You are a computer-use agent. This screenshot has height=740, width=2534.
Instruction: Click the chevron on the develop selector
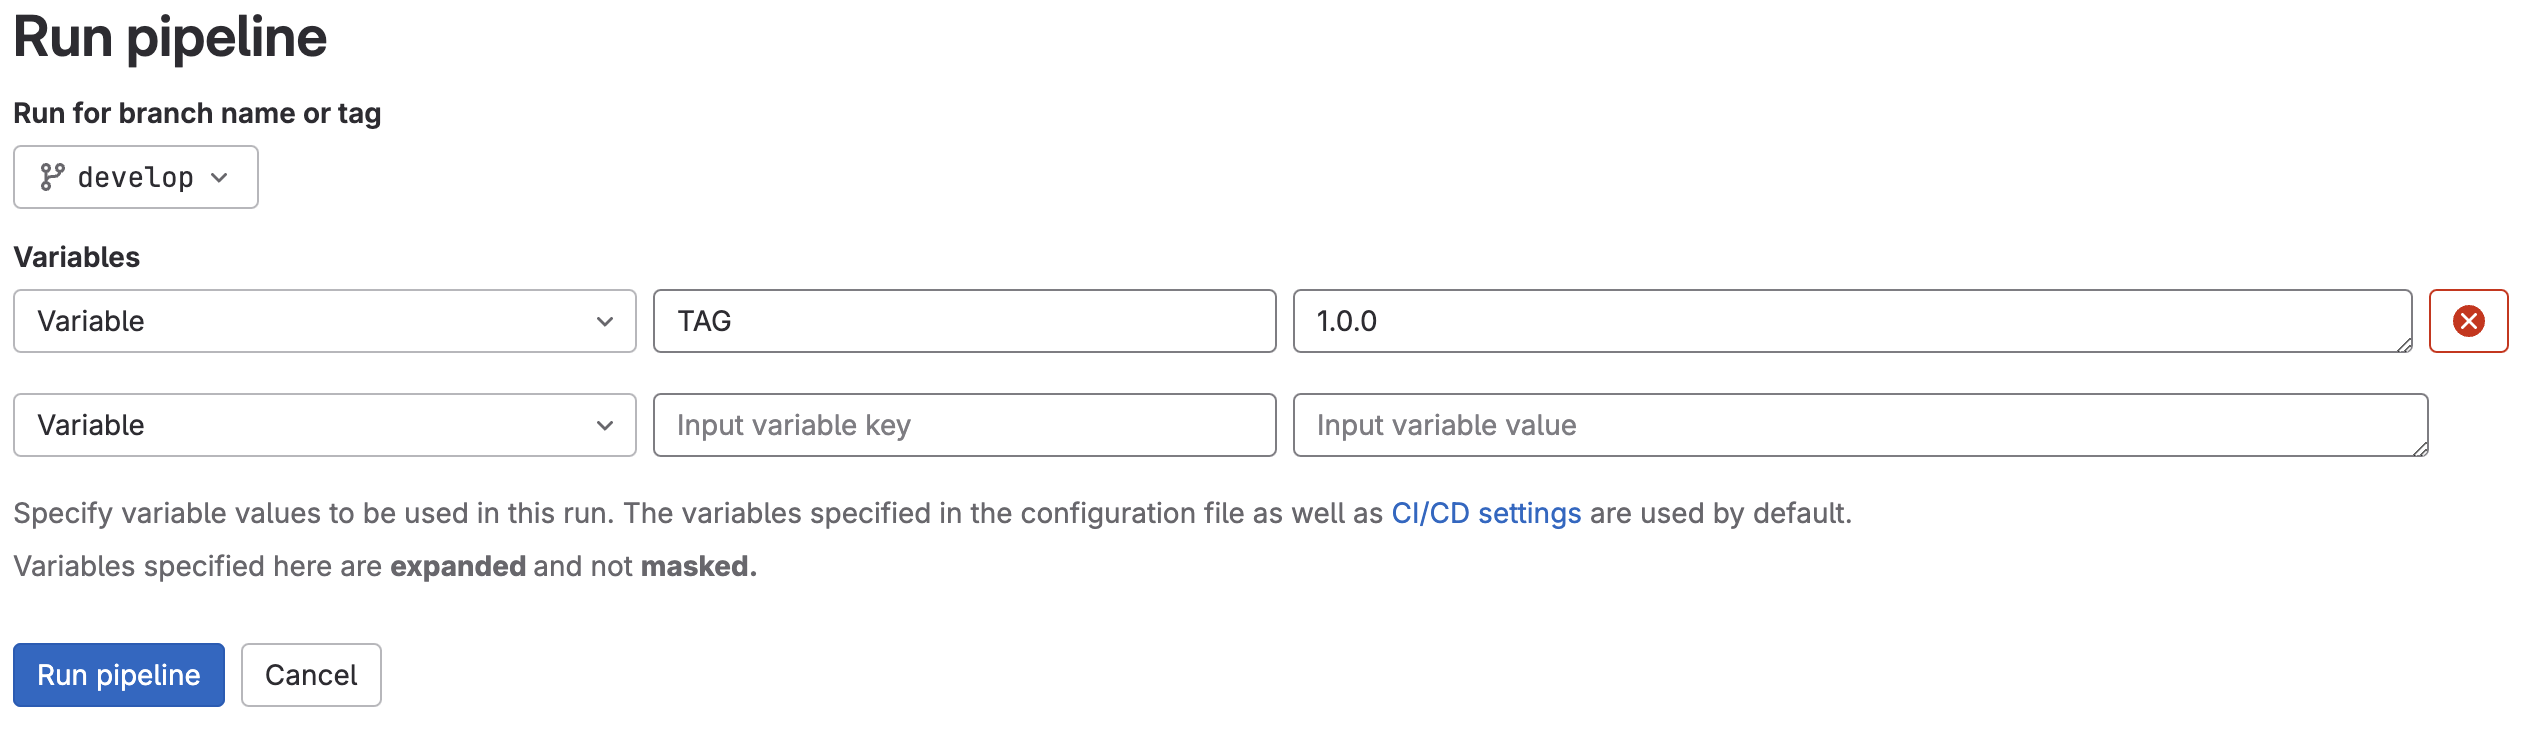coord(220,177)
